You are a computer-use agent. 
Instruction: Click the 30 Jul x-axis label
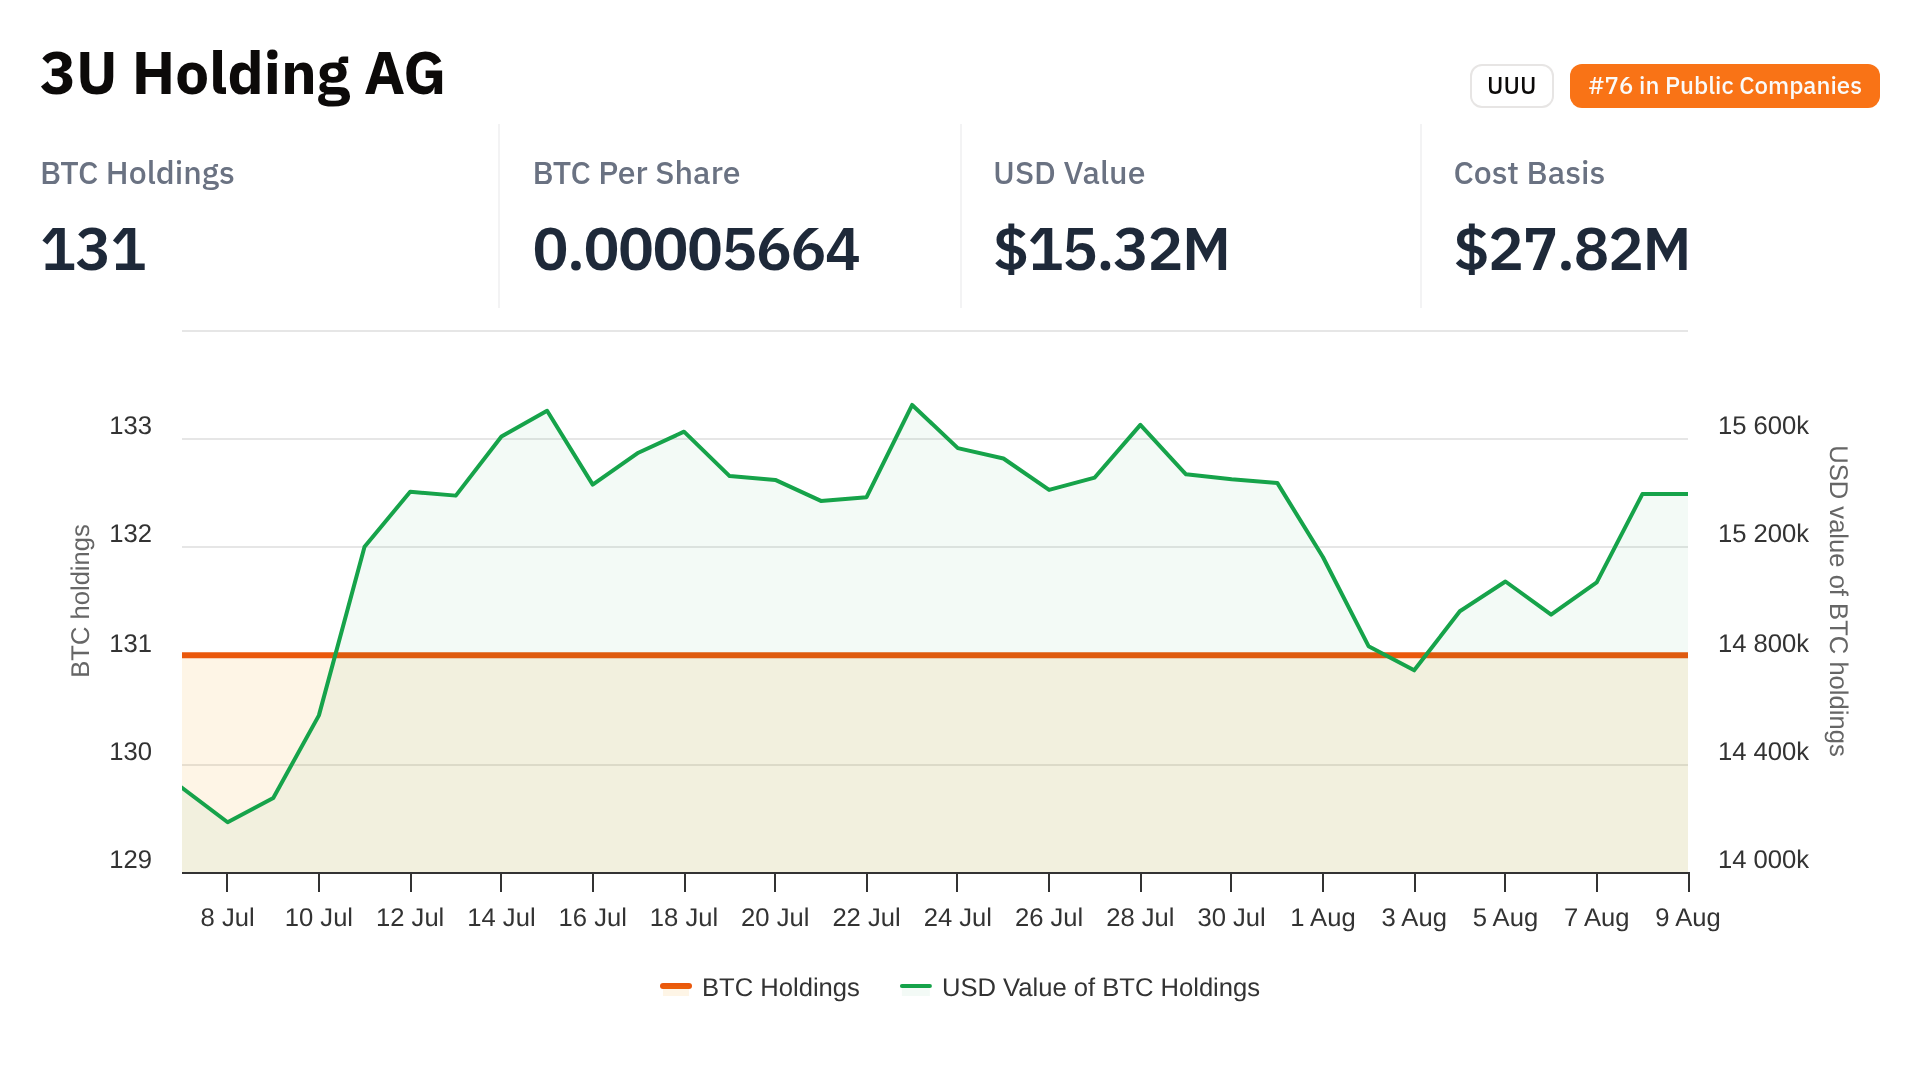tap(1232, 917)
